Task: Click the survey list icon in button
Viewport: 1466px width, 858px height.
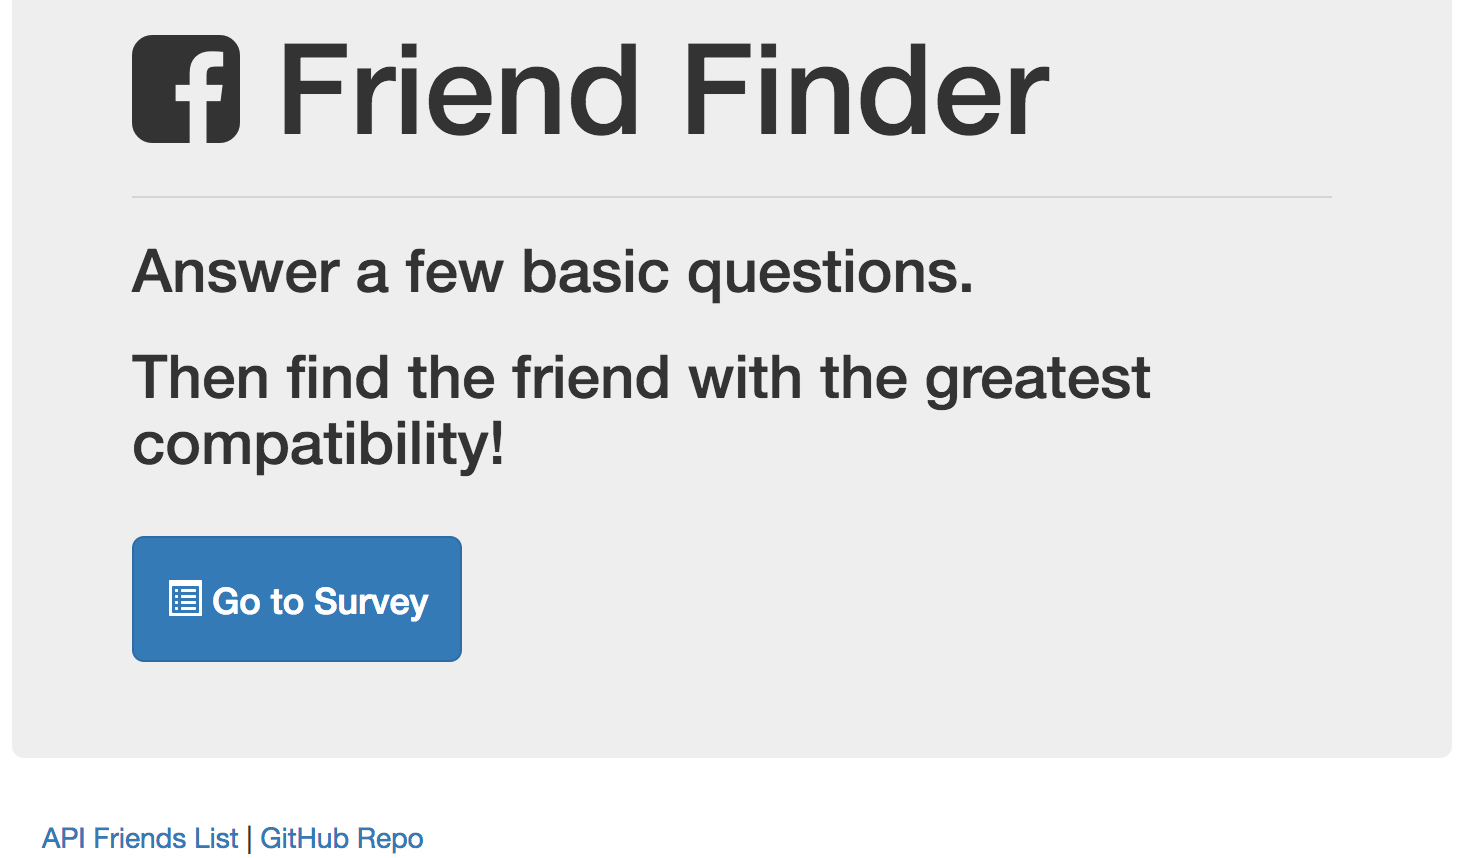Action: click(185, 599)
